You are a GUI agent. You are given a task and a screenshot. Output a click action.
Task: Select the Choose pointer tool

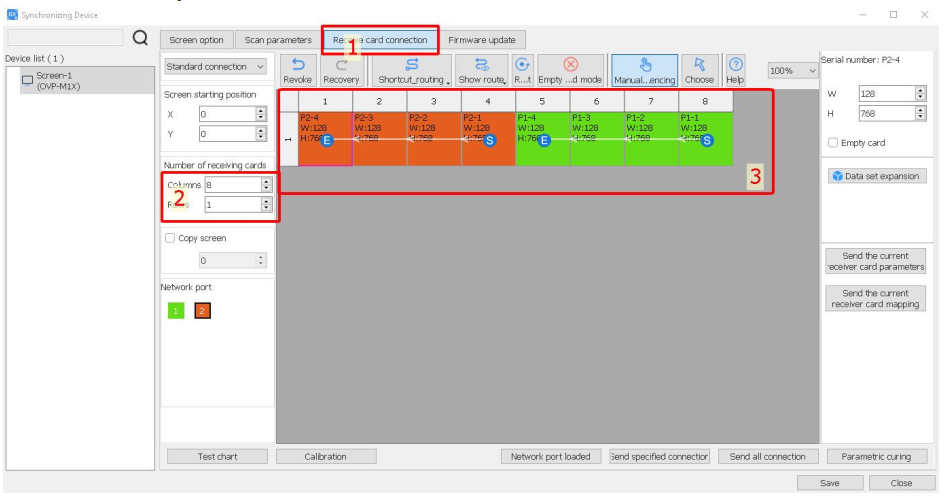point(699,71)
